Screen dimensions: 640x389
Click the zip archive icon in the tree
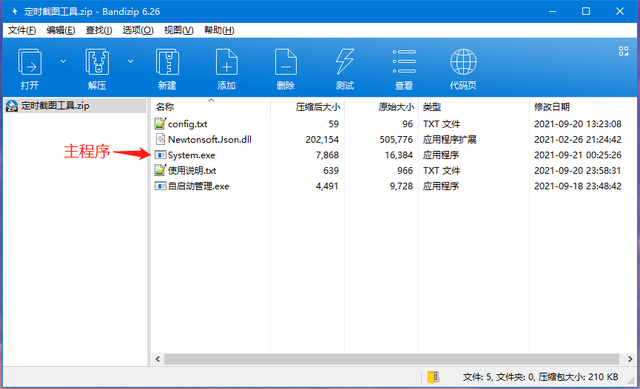point(12,106)
